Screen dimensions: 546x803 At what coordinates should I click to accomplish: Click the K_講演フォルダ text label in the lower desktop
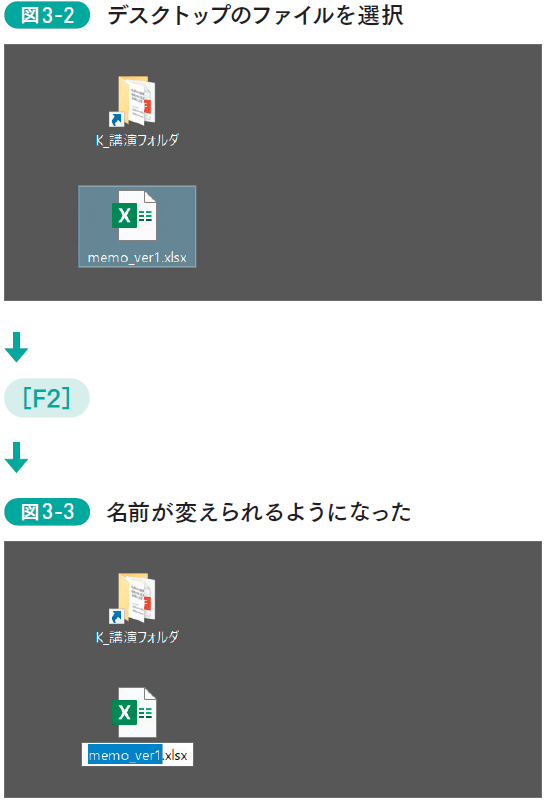[137, 637]
